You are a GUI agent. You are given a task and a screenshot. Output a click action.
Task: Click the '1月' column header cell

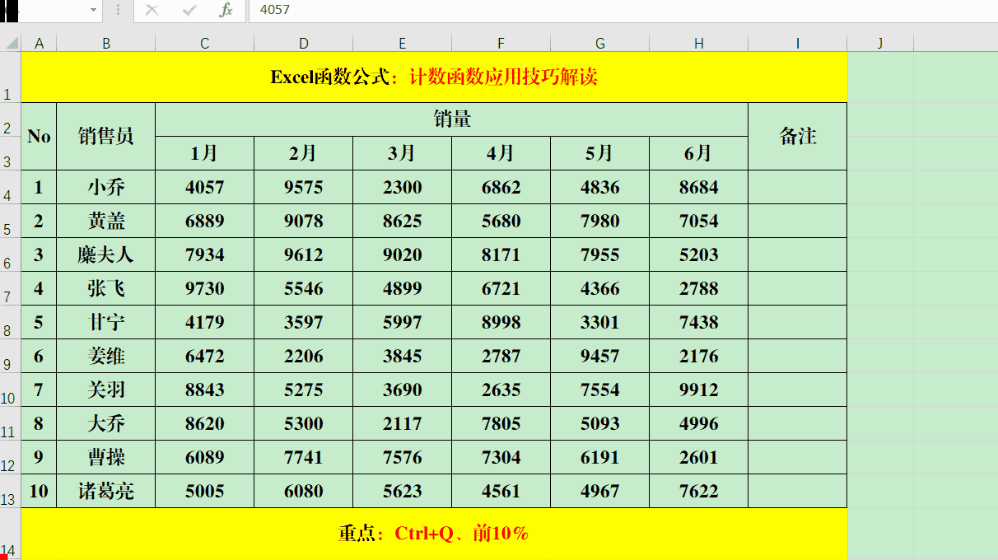click(x=205, y=153)
